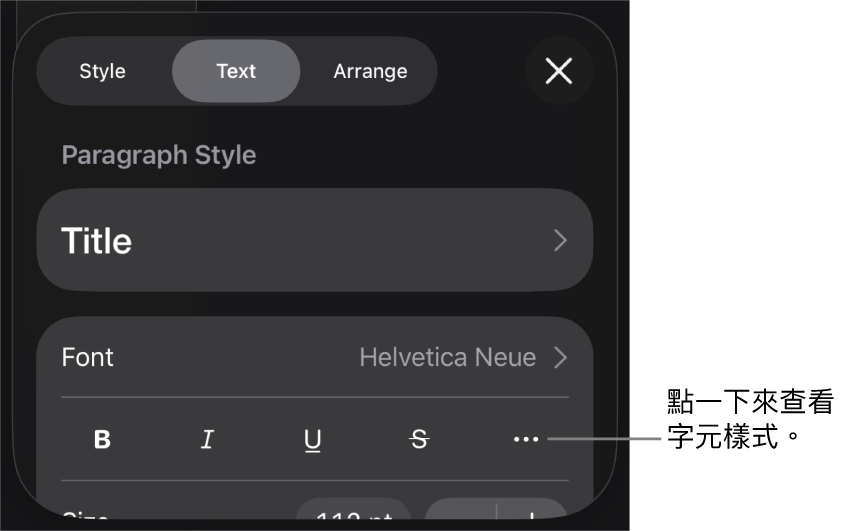Toggle Underline formatting button
The height and width of the screenshot is (531, 852).
click(312, 440)
